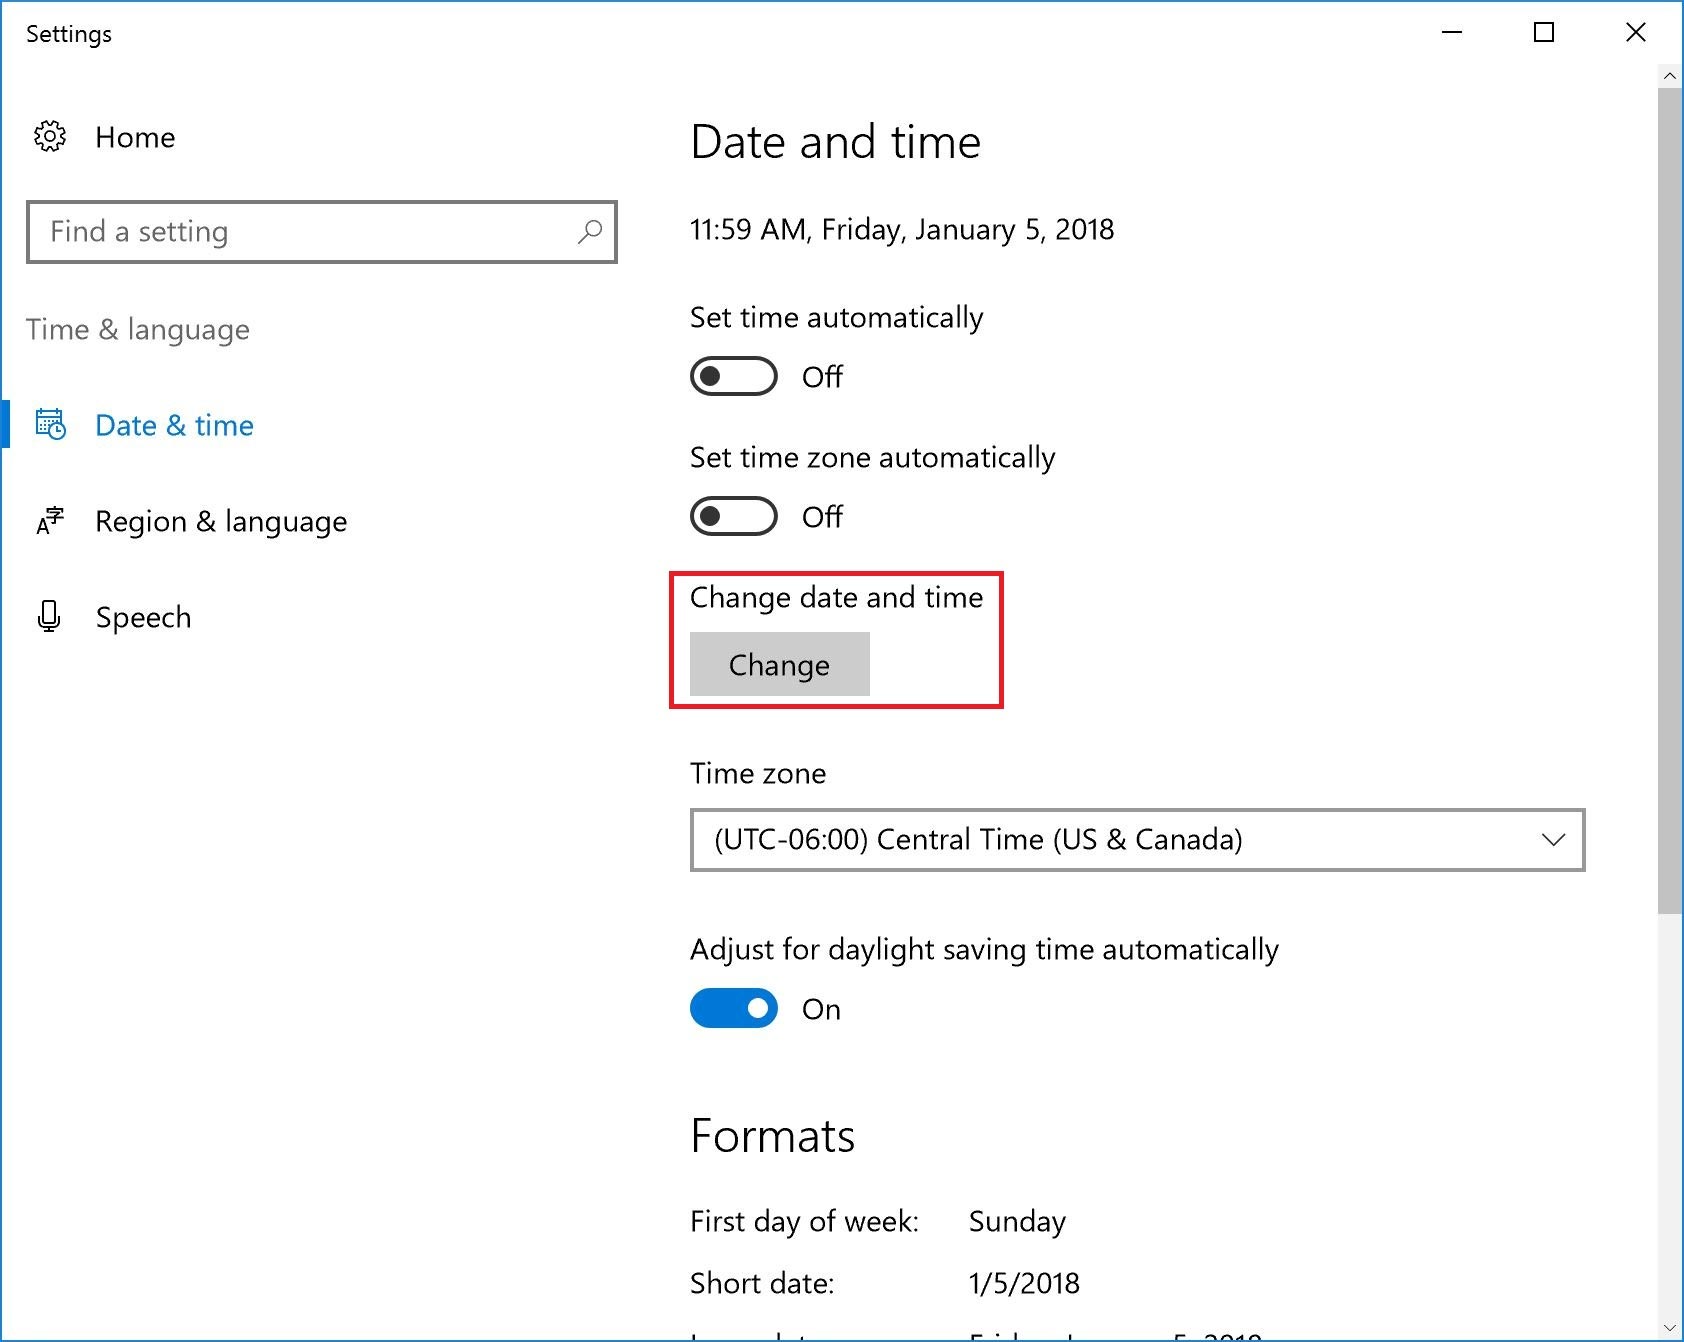Click the Speech microphone icon
Screen dimensions: 1684x1342
(x=49, y=617)
